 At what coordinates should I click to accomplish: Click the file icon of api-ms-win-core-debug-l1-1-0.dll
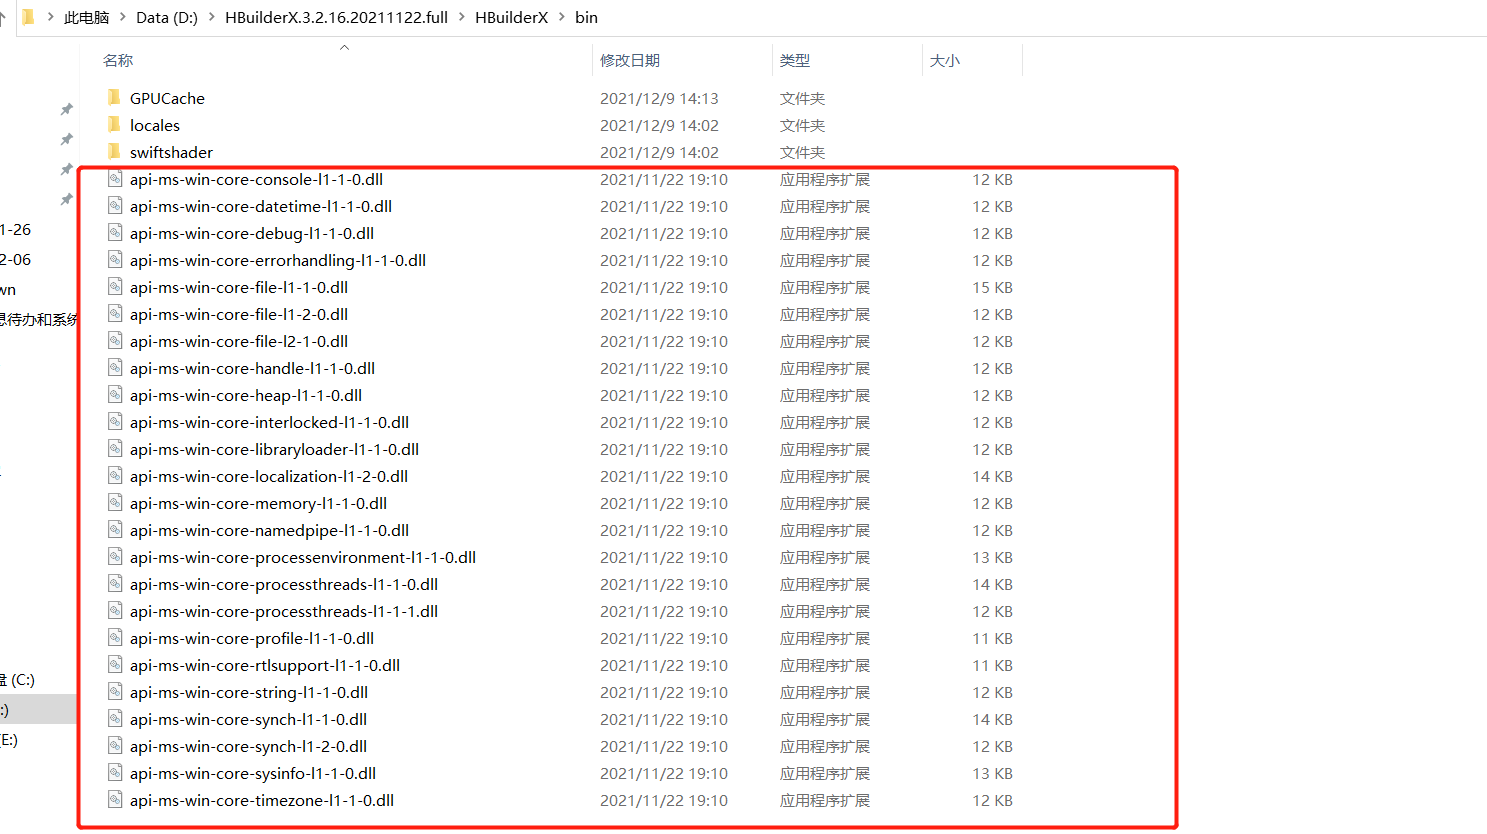point(115,233)
